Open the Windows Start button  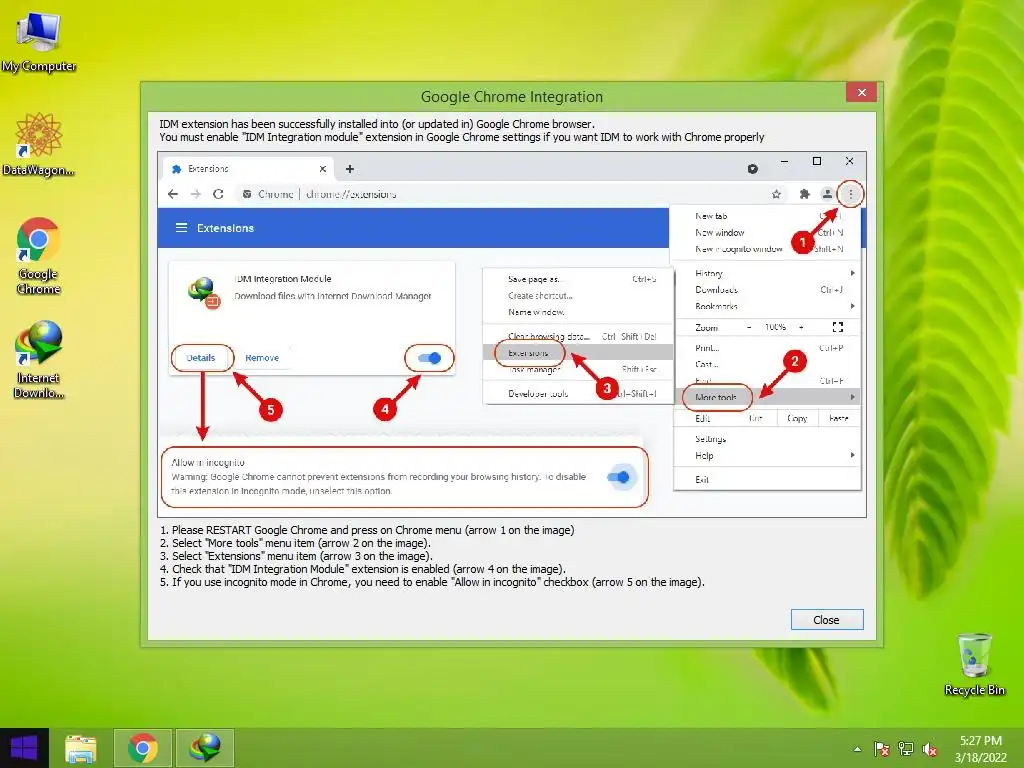pyautogui.click(x=24, y=748)
